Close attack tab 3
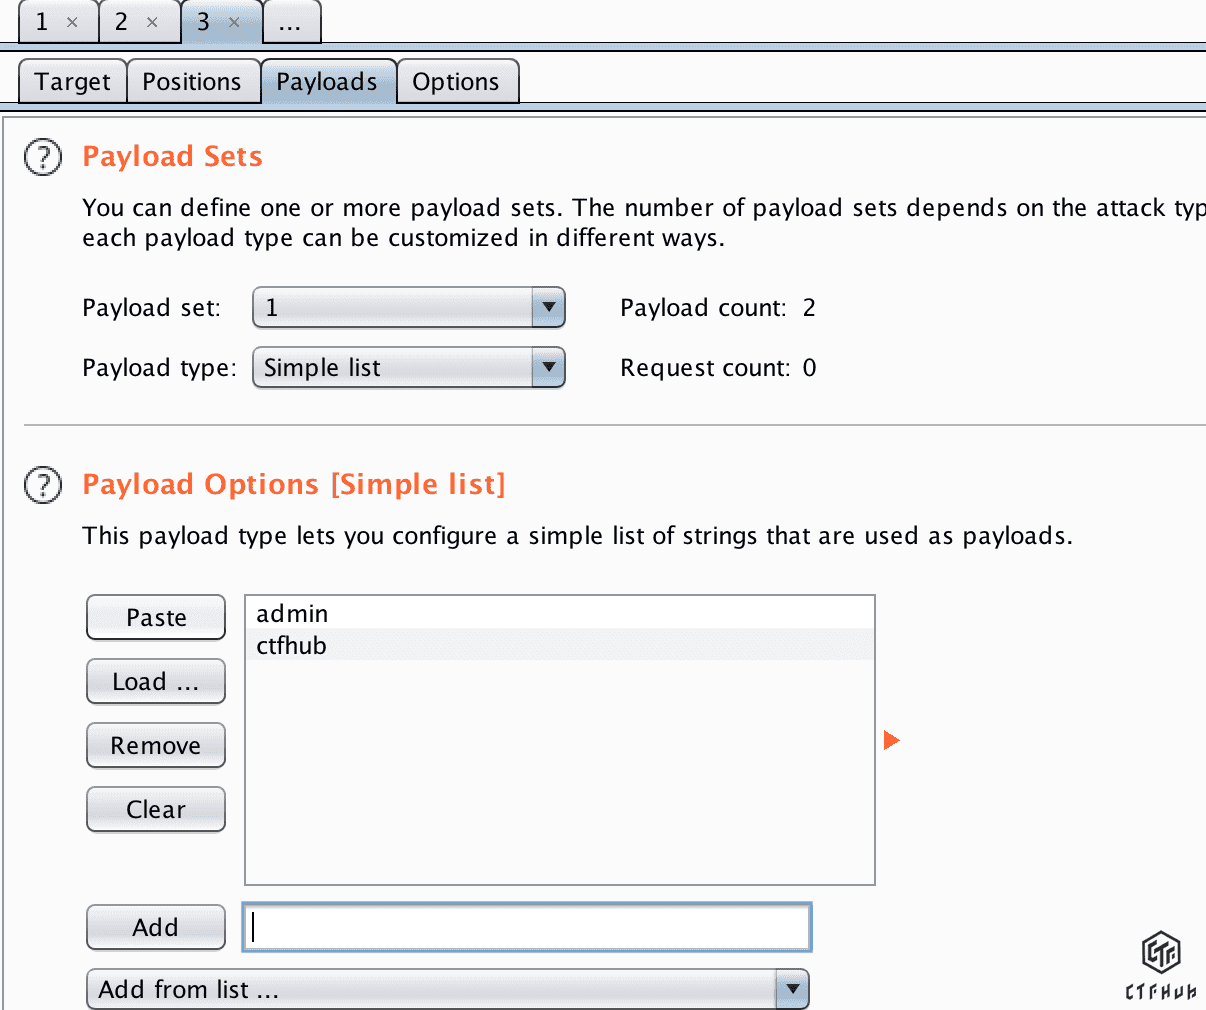 click(x=234, y=22)
